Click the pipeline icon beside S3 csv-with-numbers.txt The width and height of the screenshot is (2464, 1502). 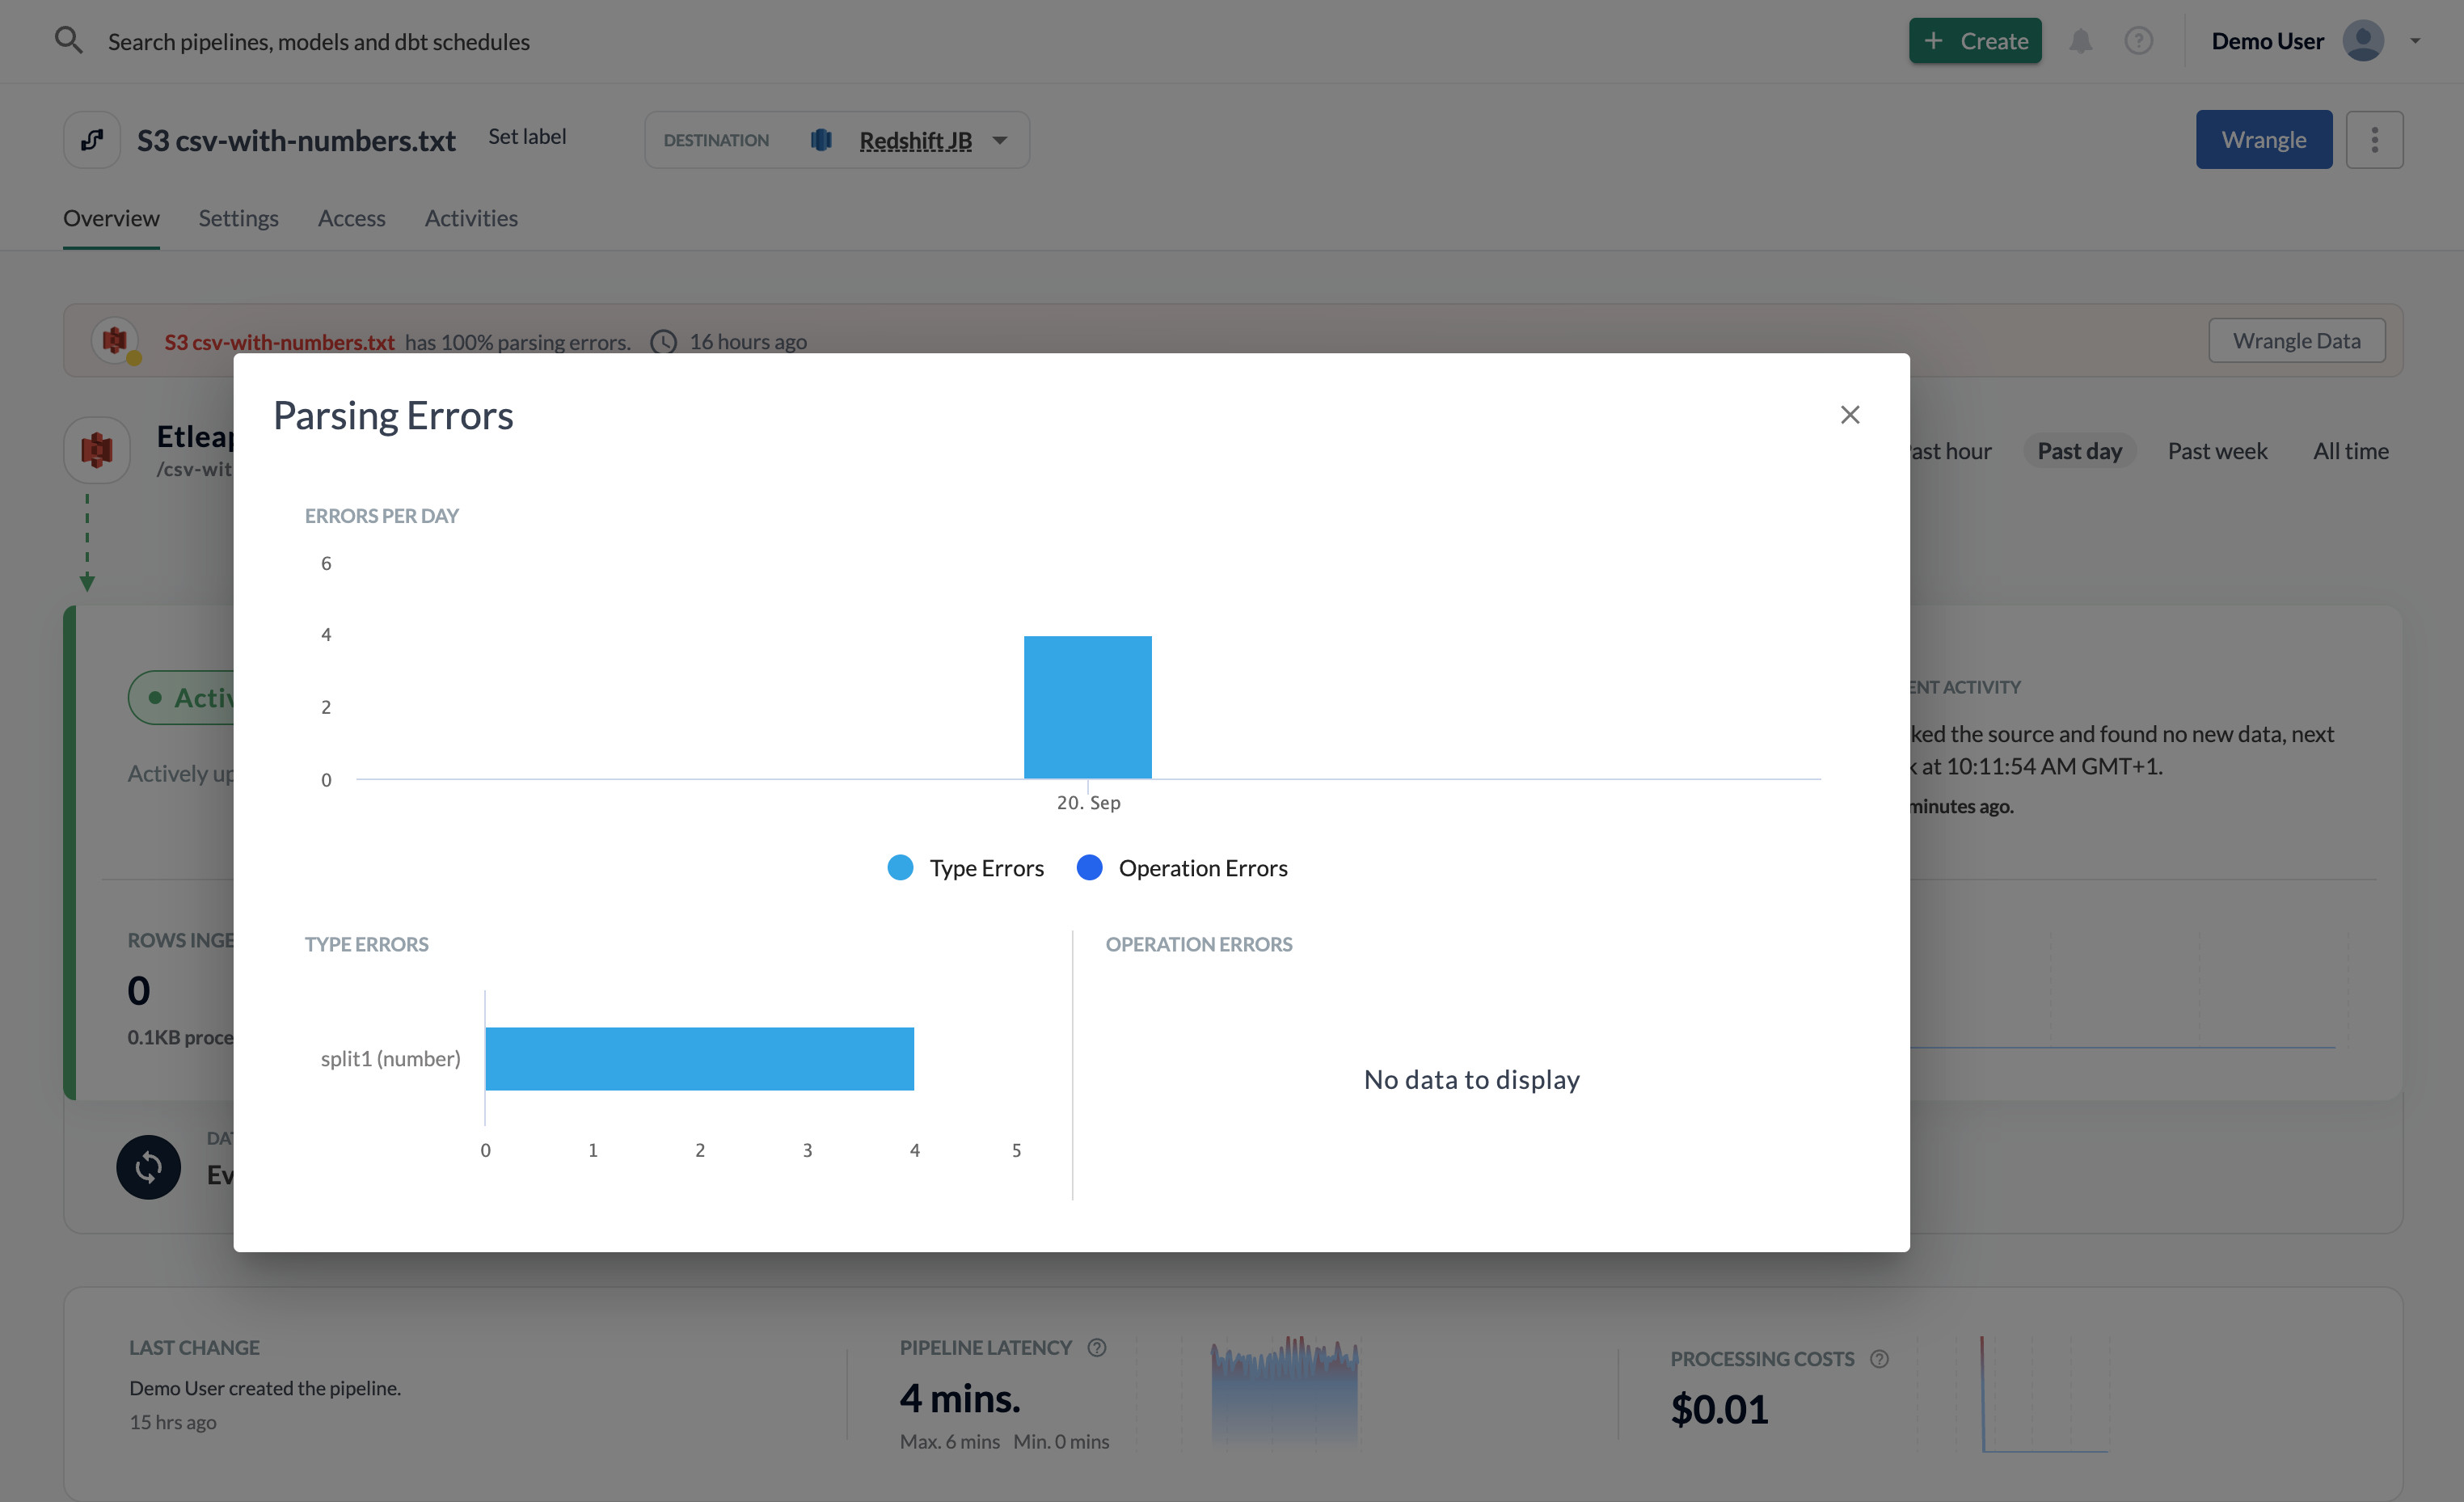click(92, 140)
